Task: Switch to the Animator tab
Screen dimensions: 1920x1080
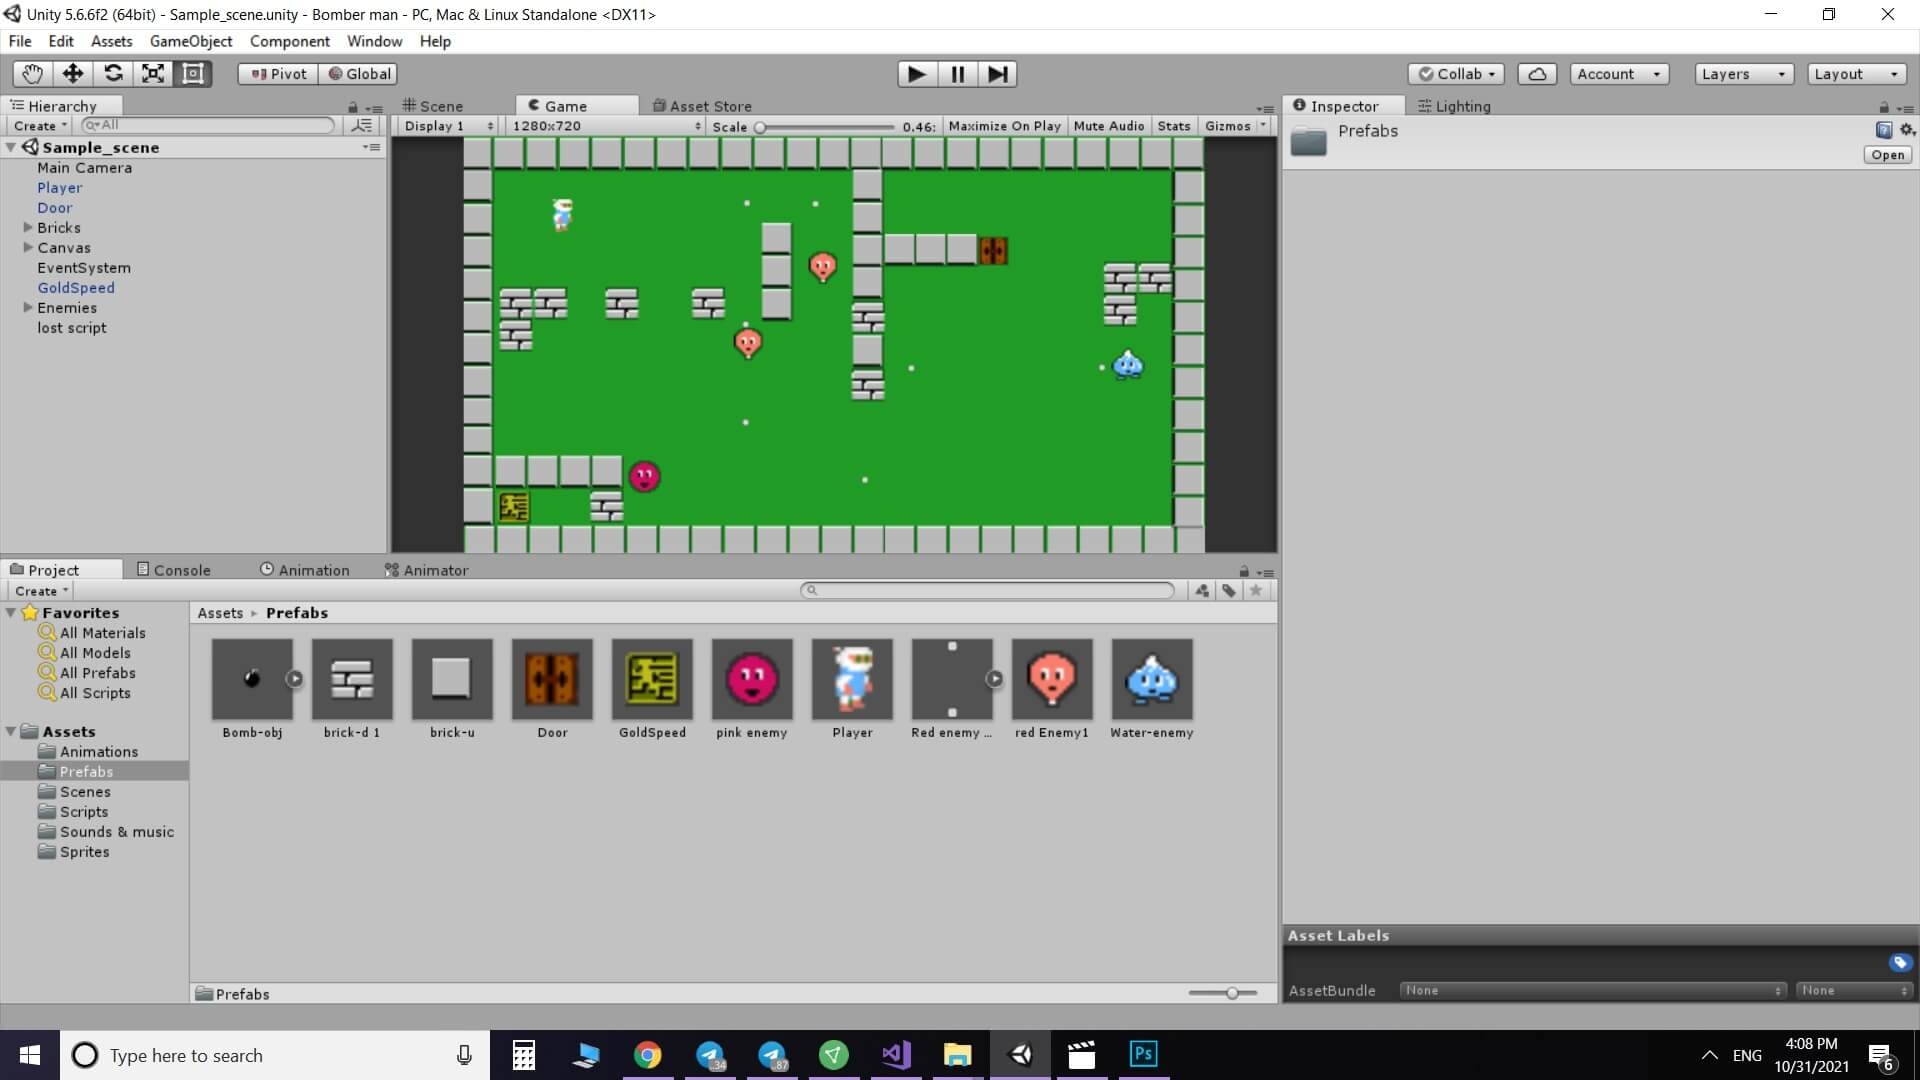Action: pos(427,570)
